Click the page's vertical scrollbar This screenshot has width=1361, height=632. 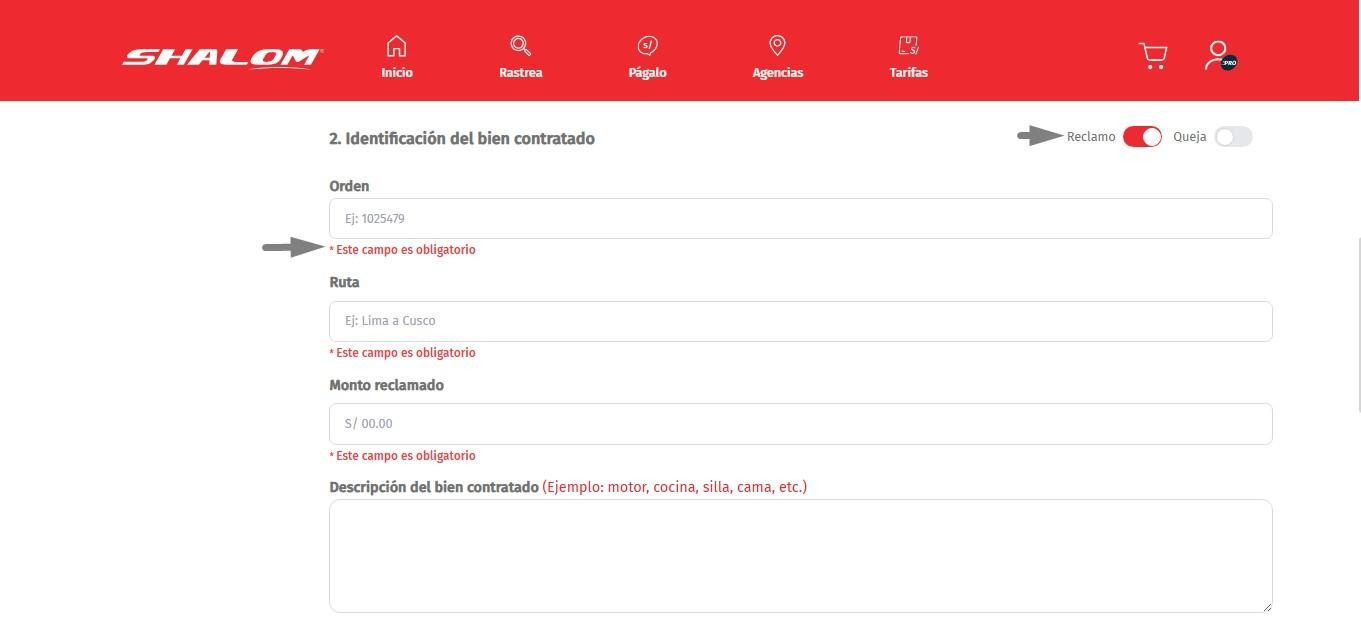pos(1357,325)
